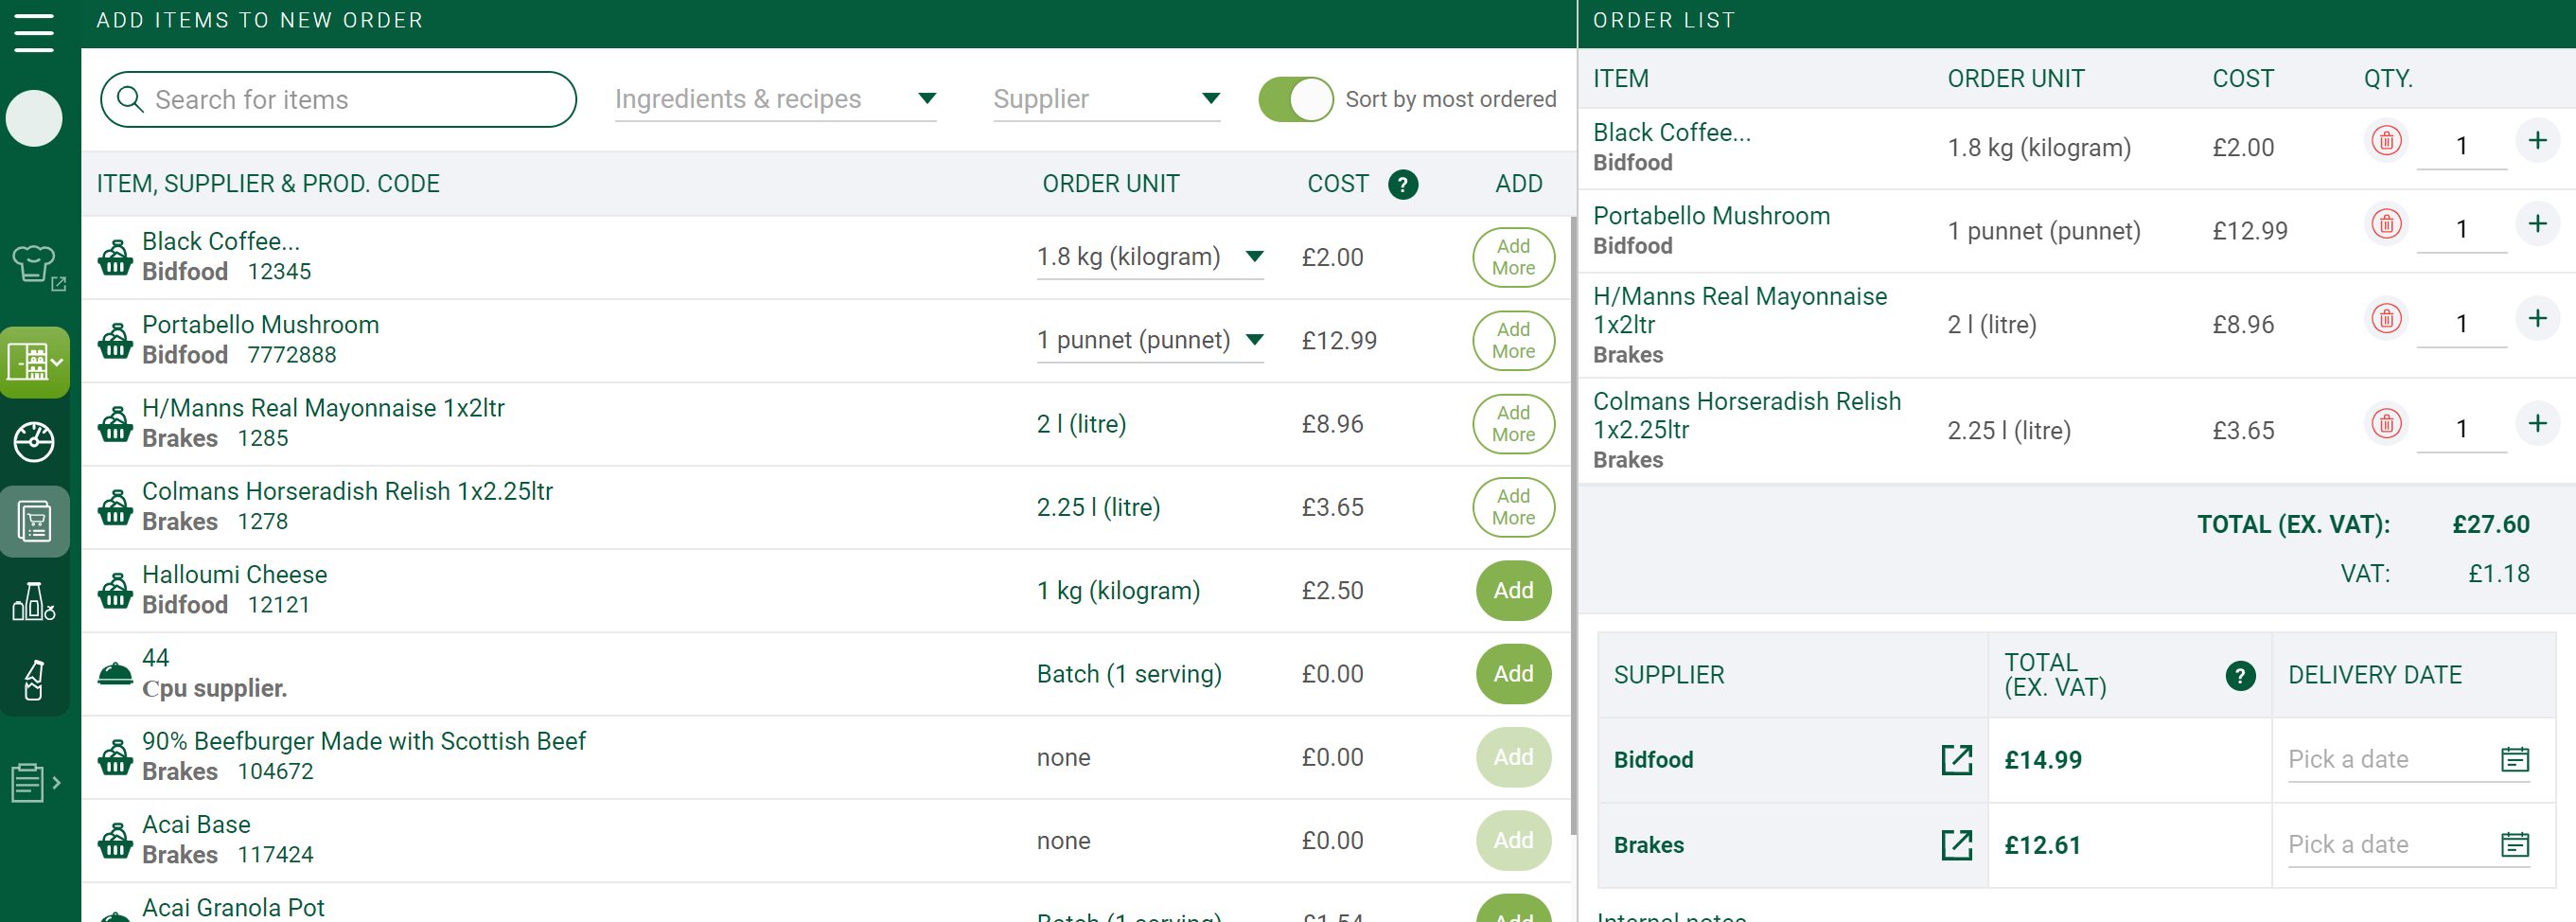Add Halloumi Cheese to the order
The image size is (2576, 922).
1513,591
